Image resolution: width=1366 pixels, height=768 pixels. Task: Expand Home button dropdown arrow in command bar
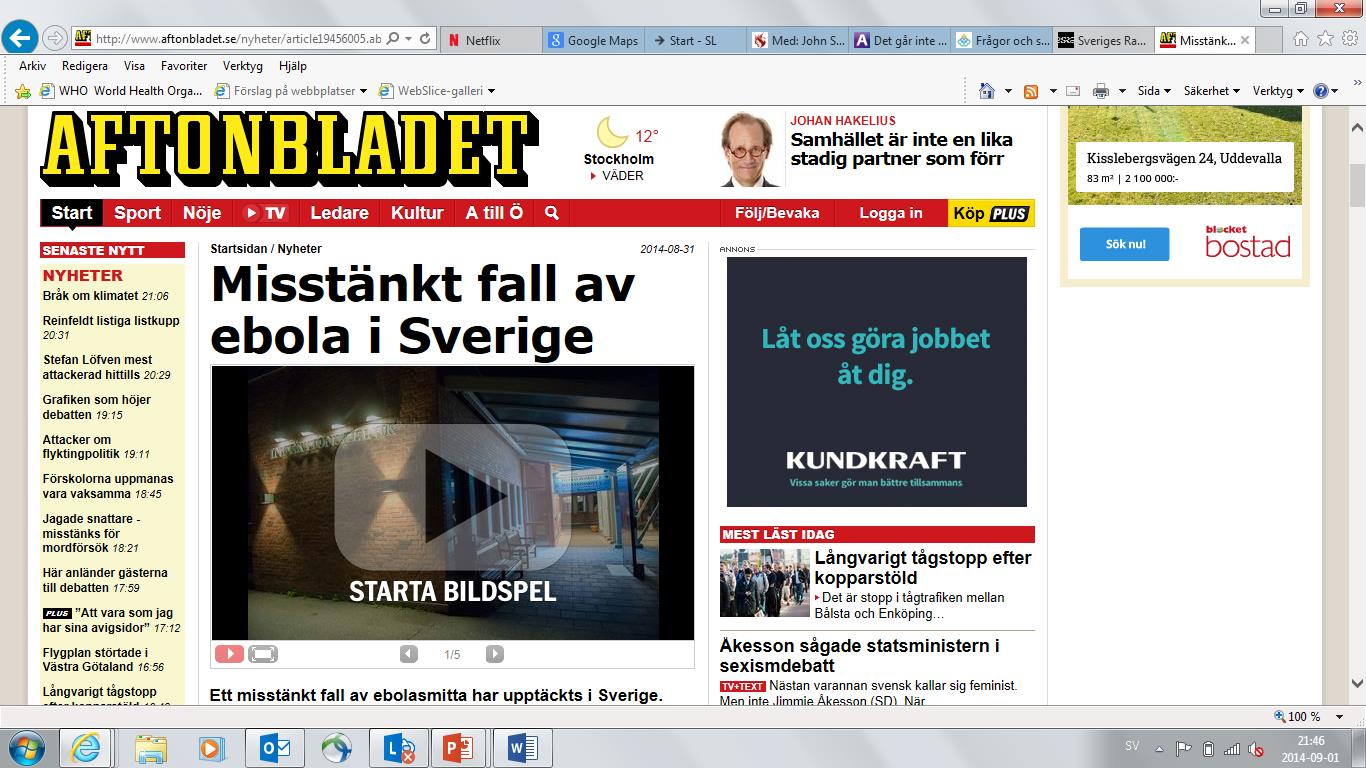pos(1008,91)
